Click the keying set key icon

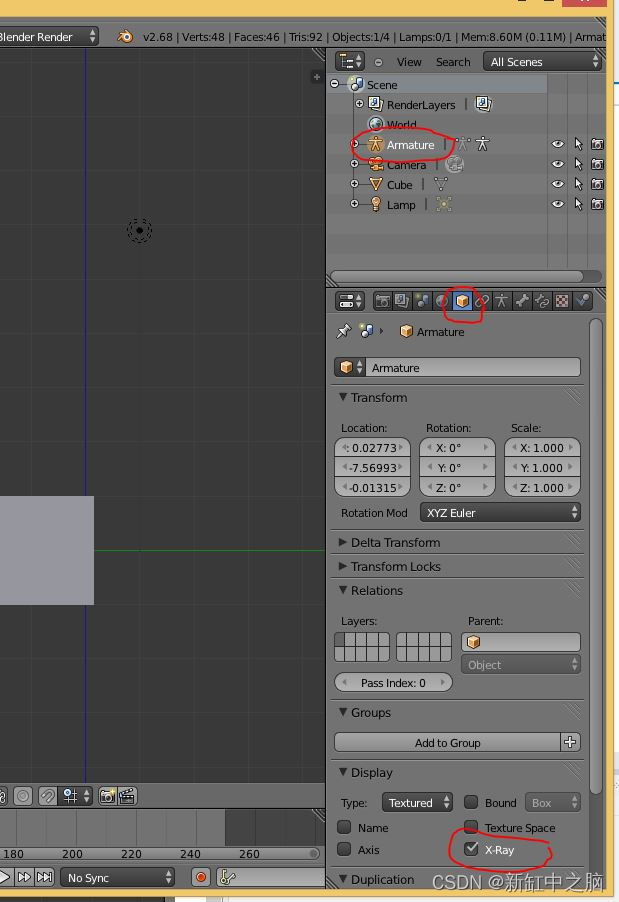228,877
